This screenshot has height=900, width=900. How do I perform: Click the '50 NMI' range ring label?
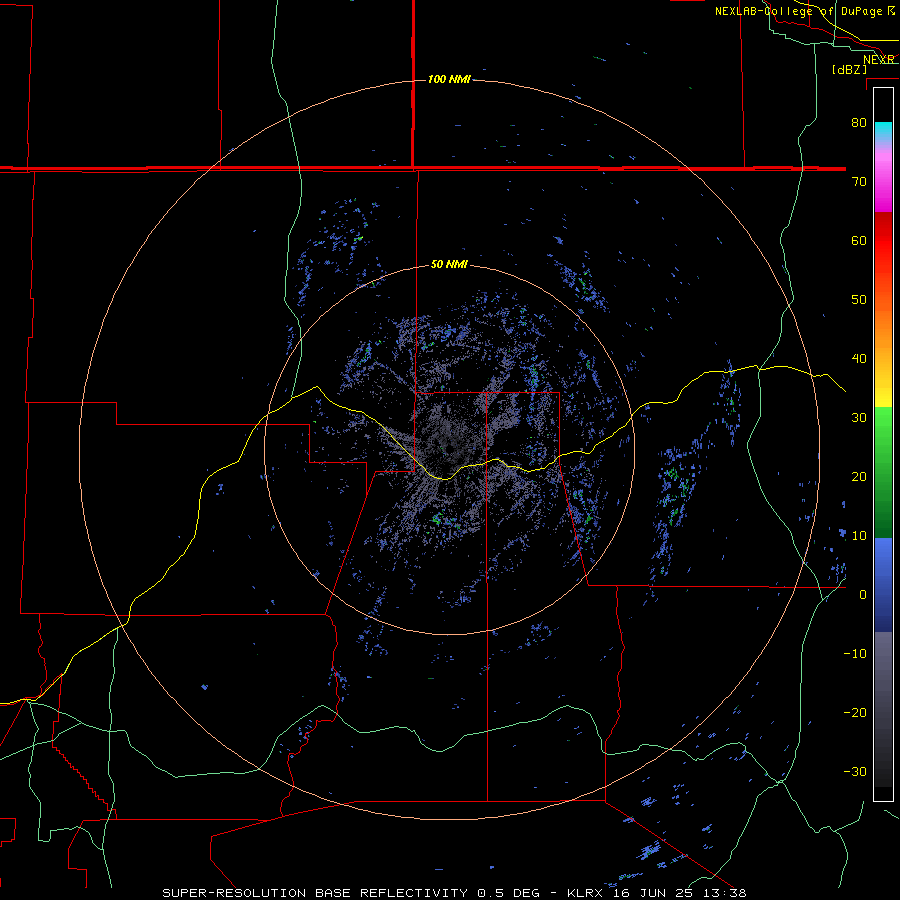tap(449, 265)
